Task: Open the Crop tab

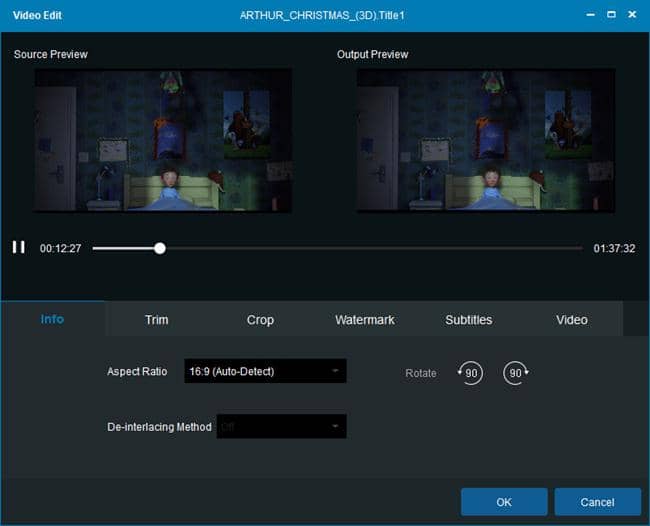Action: (x=260, y=320)
